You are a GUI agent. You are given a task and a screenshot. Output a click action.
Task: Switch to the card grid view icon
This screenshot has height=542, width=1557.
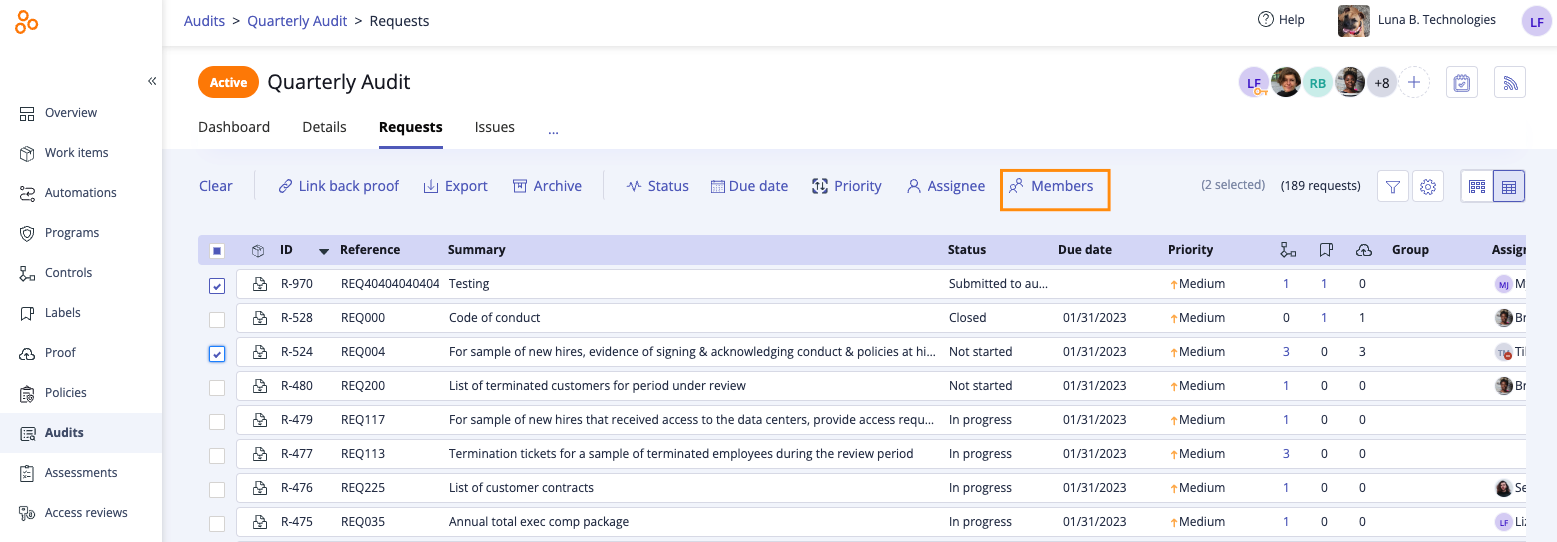[1476, 186]
